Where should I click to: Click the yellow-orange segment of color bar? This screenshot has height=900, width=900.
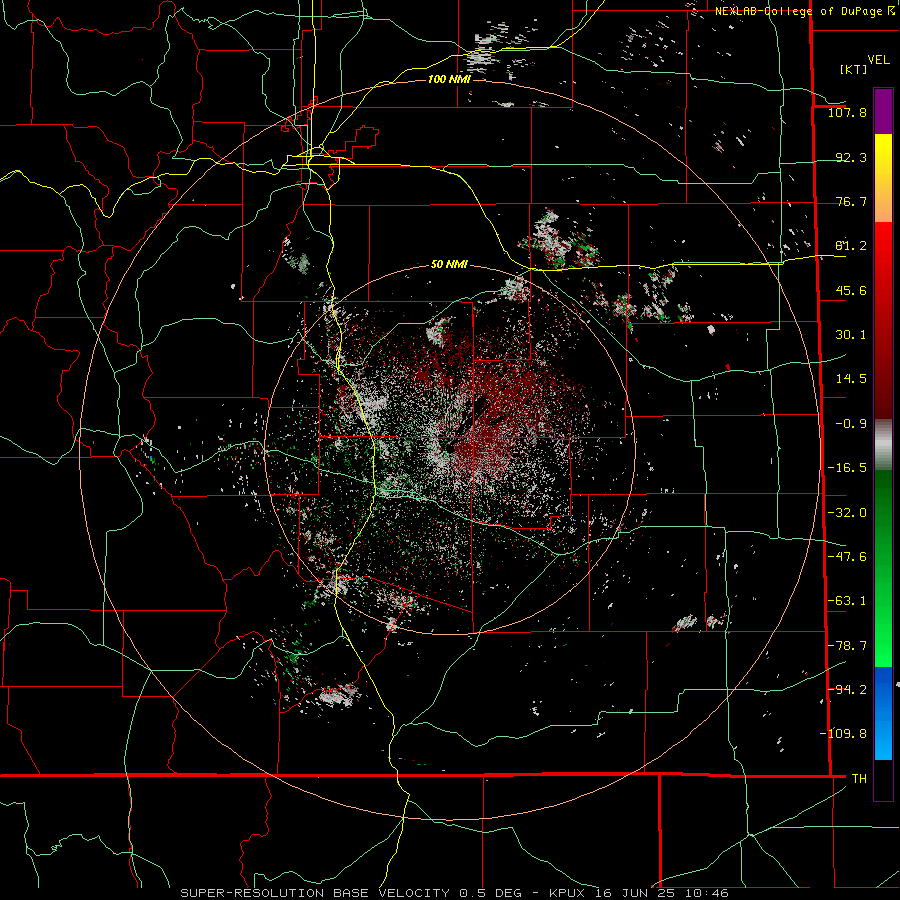coord(883,178)
